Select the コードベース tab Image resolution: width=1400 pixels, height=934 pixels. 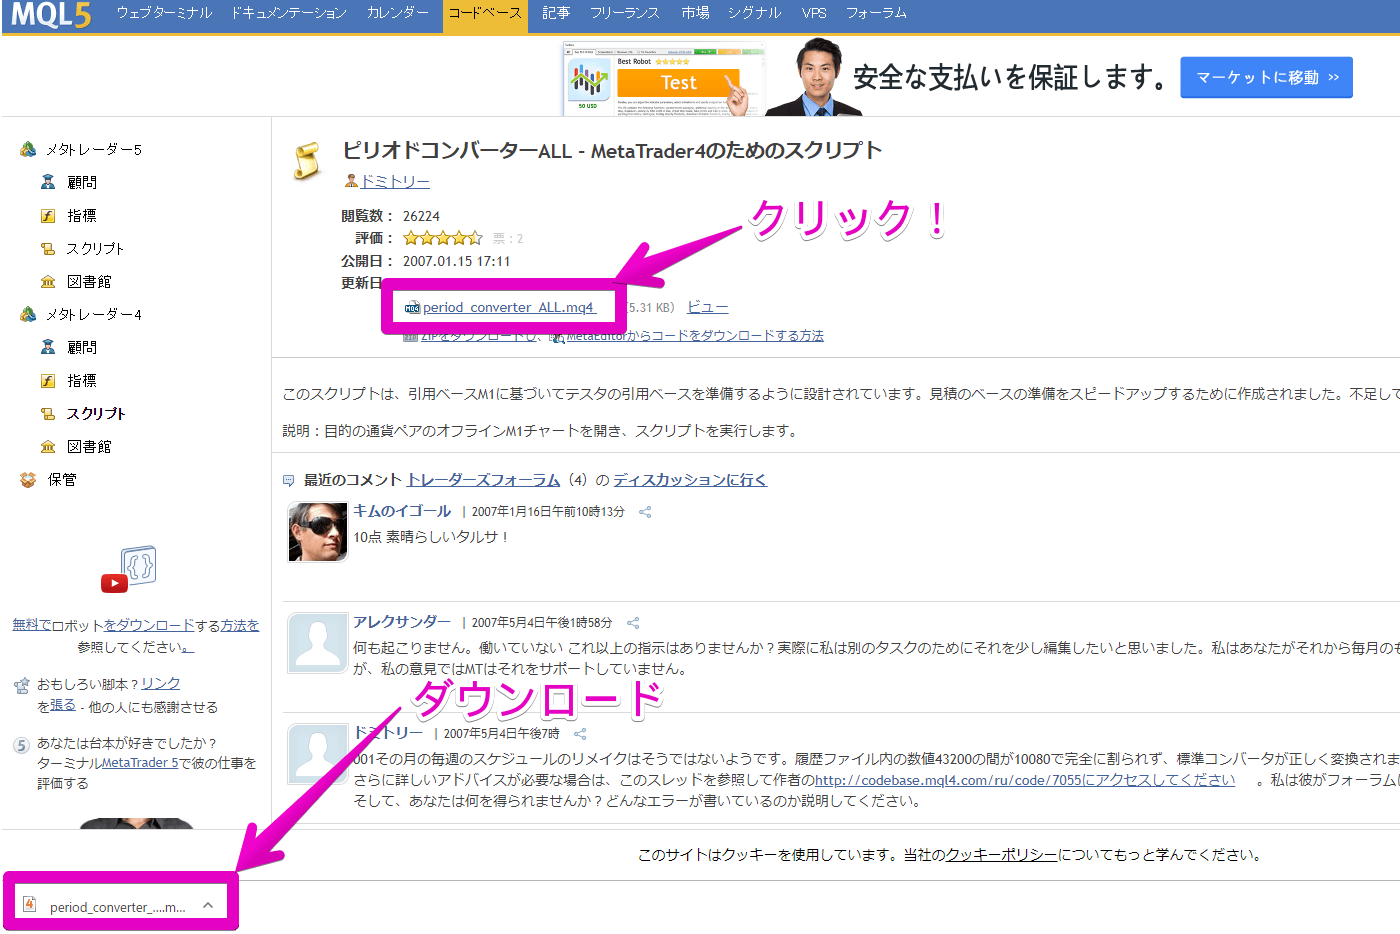[x=485, y=14]
